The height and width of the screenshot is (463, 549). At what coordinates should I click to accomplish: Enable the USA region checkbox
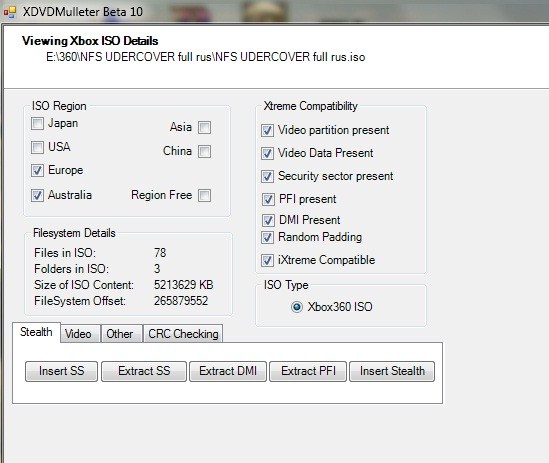37,147
